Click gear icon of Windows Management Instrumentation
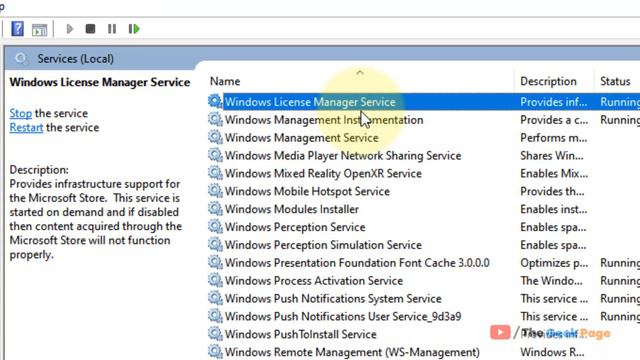 click(215, 119)
